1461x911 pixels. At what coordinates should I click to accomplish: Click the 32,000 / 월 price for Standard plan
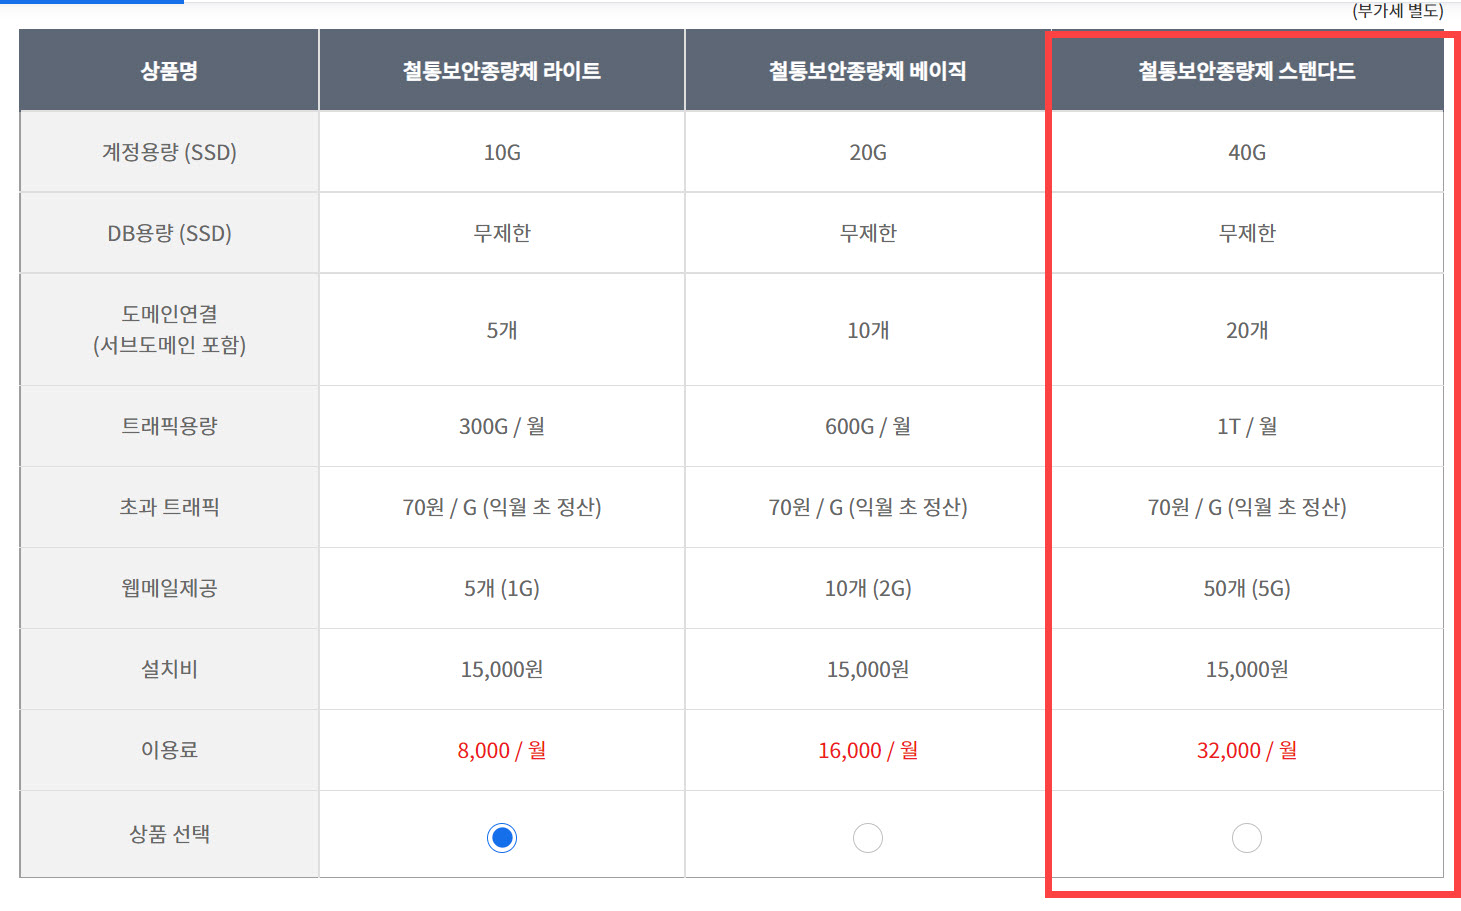1245,750
